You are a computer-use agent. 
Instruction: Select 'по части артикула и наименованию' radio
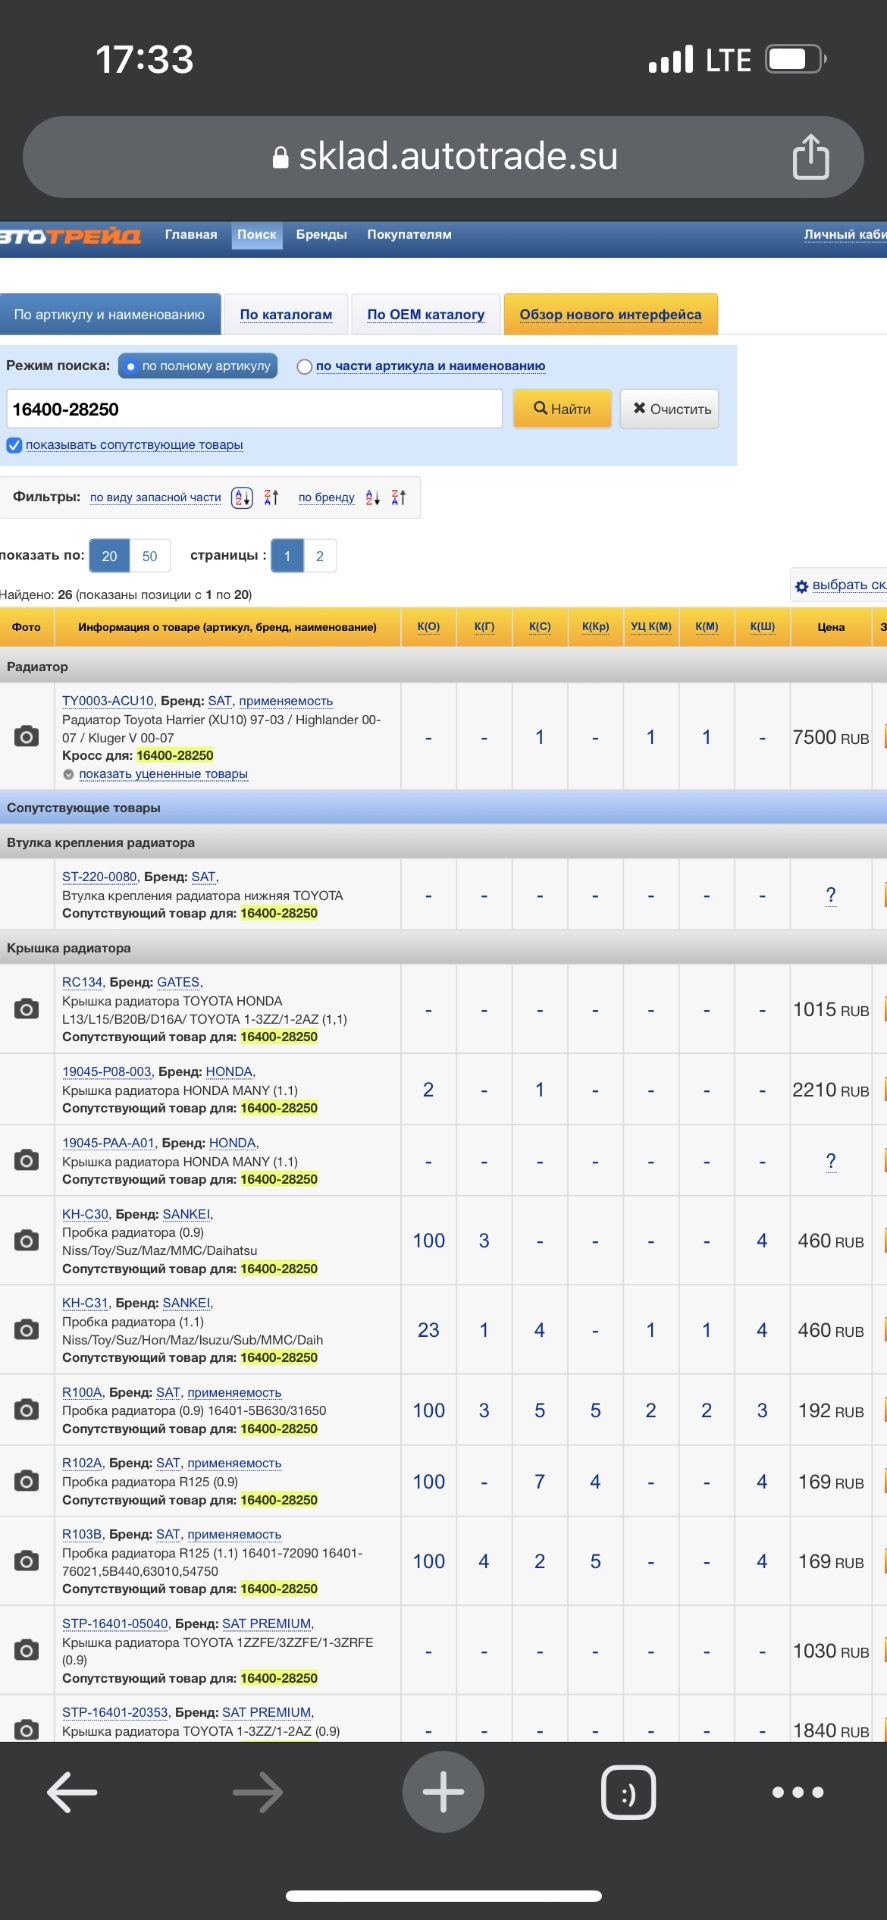[305, 367]
